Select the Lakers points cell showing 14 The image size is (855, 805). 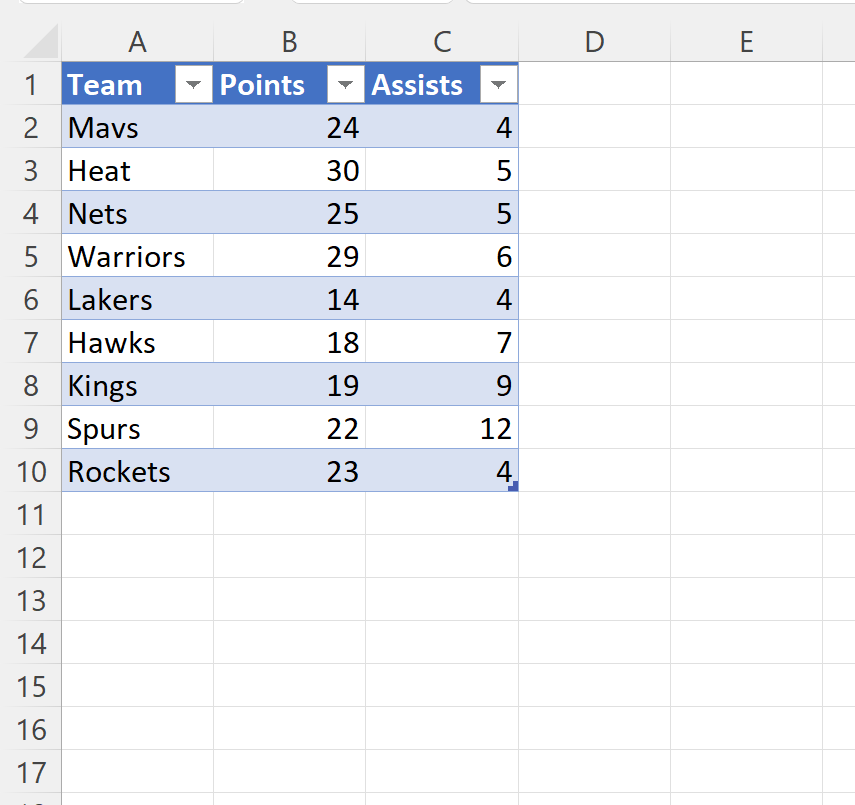[289, 300]
